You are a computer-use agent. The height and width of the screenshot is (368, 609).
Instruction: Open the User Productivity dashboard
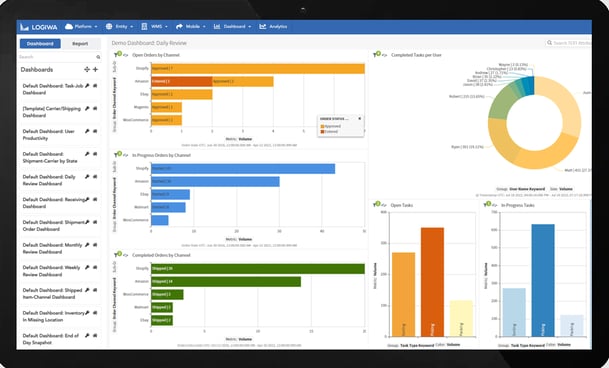click(48, 134)
